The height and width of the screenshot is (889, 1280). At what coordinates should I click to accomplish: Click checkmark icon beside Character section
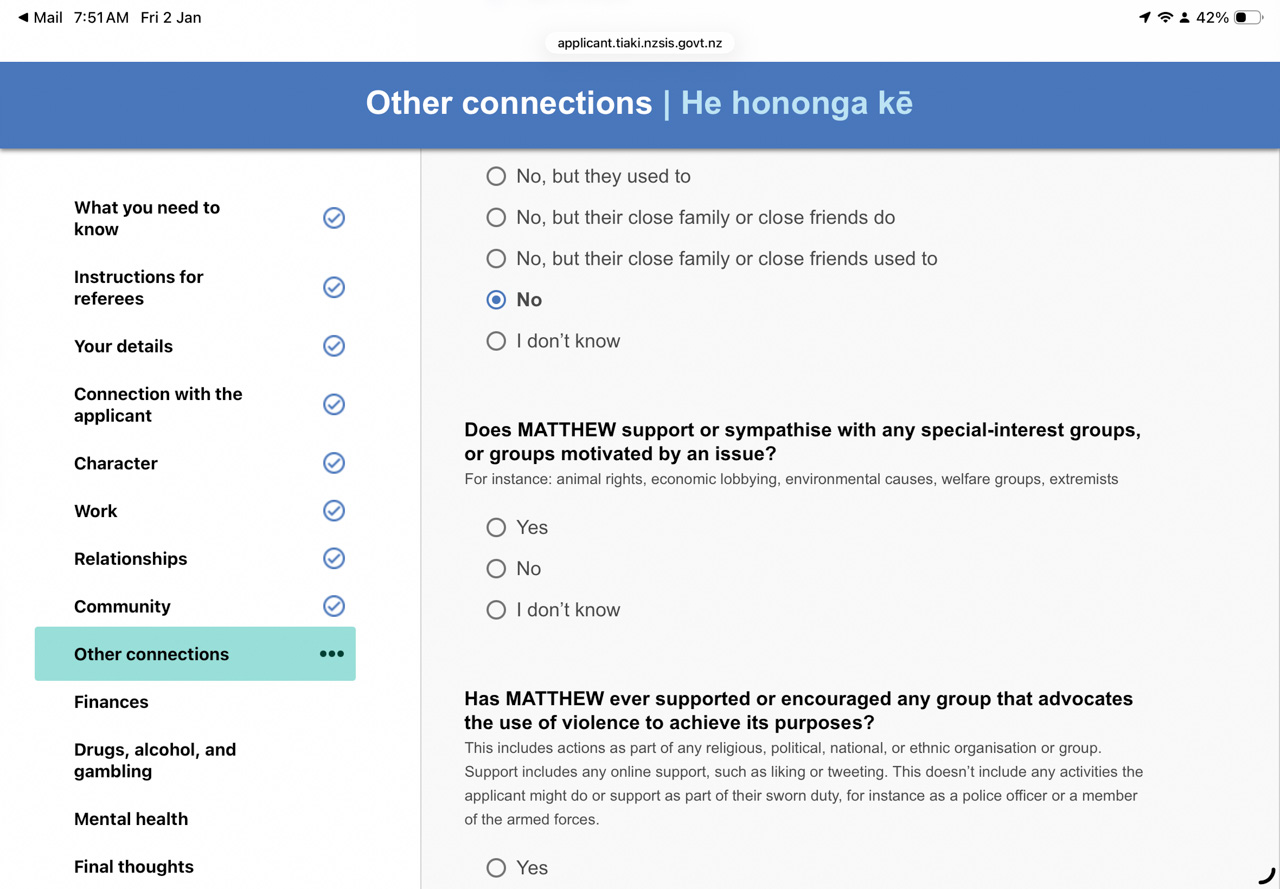(334, 463)
